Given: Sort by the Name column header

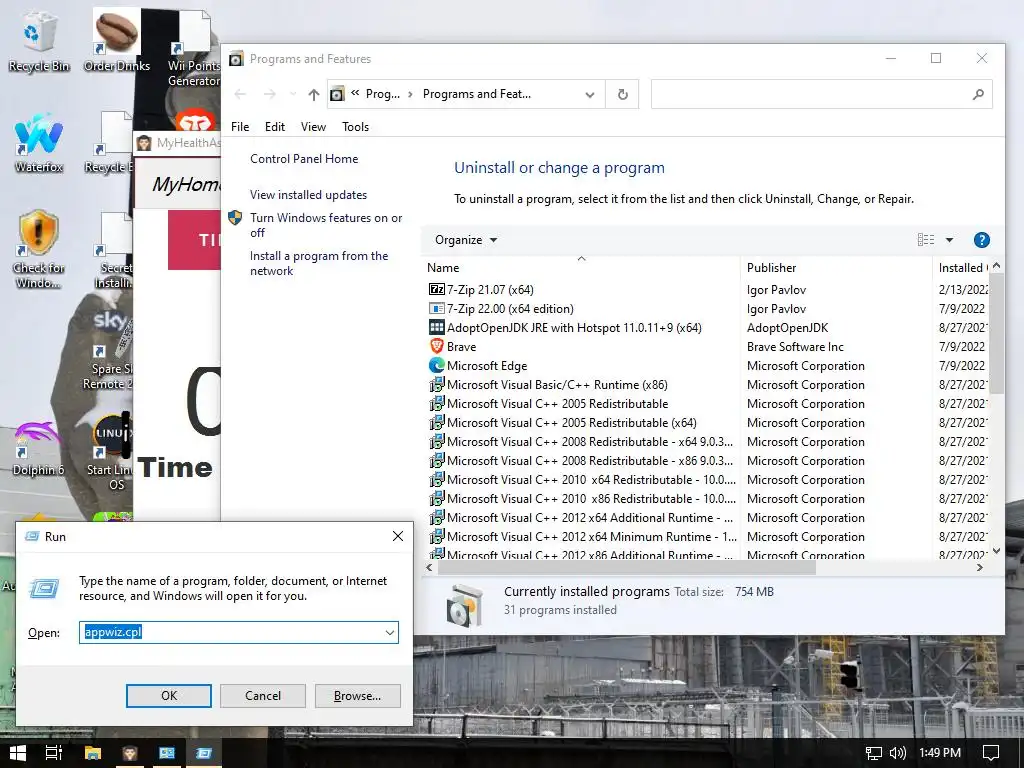Looking at the screenshot, I should coord(581,268).
